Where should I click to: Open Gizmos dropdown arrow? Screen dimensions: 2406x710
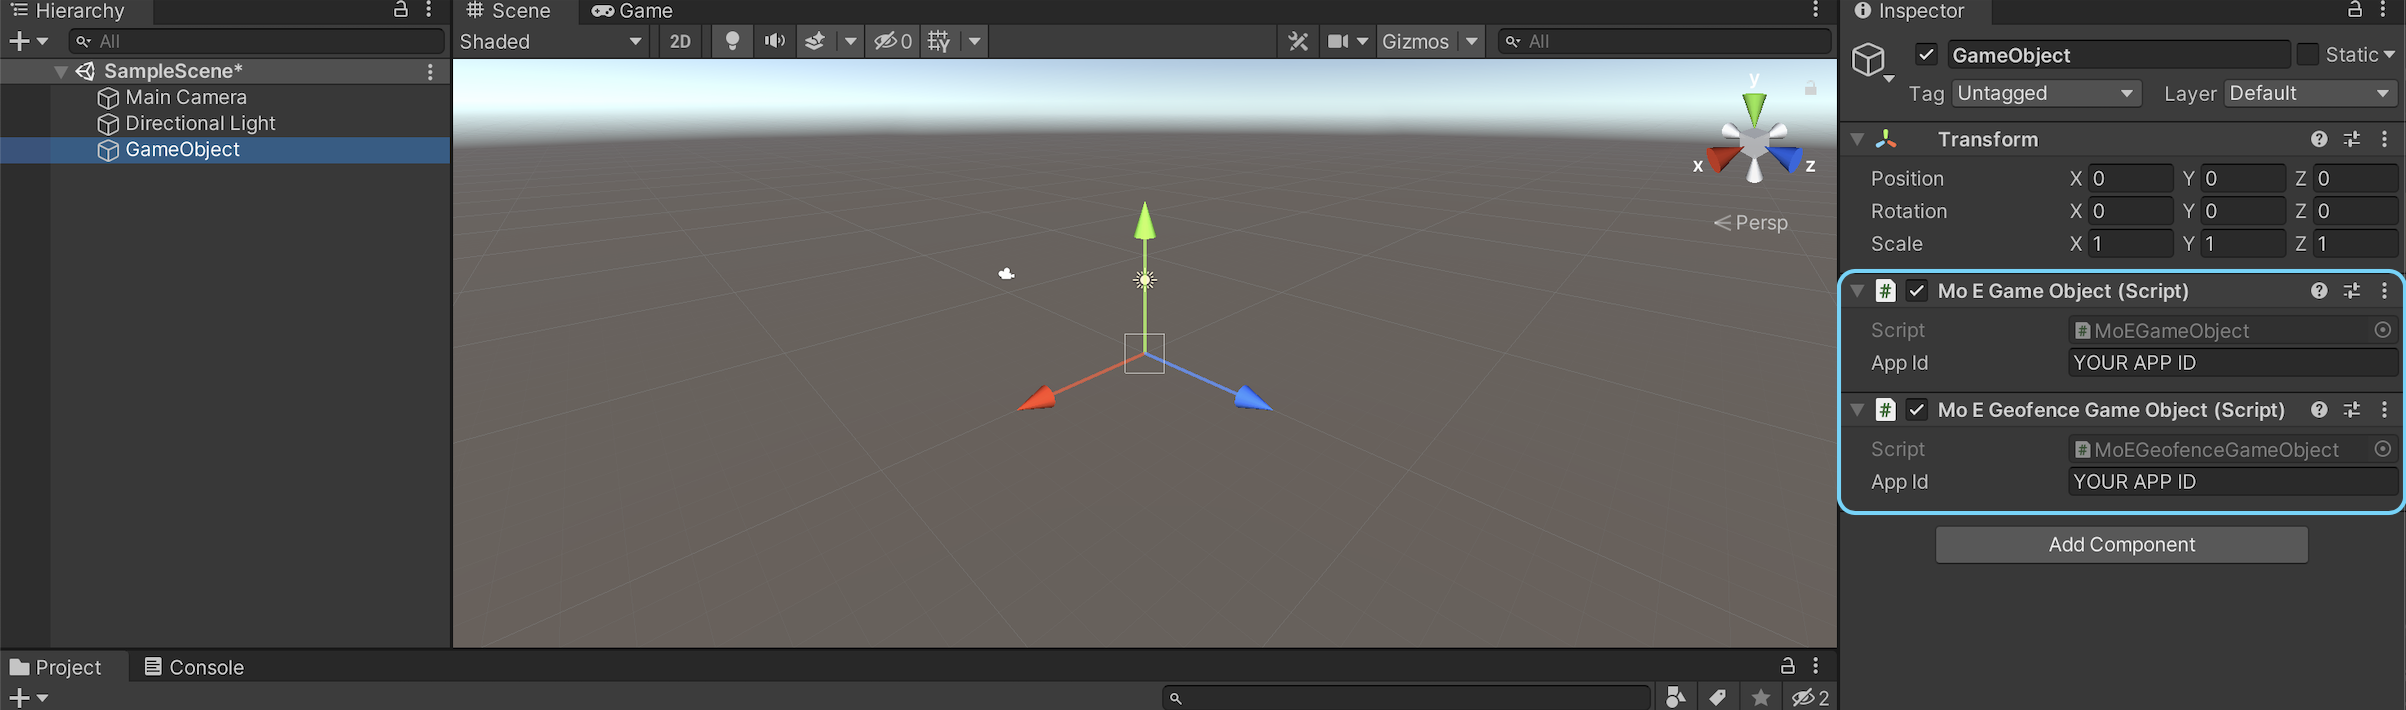click(x=1471, y=41)
